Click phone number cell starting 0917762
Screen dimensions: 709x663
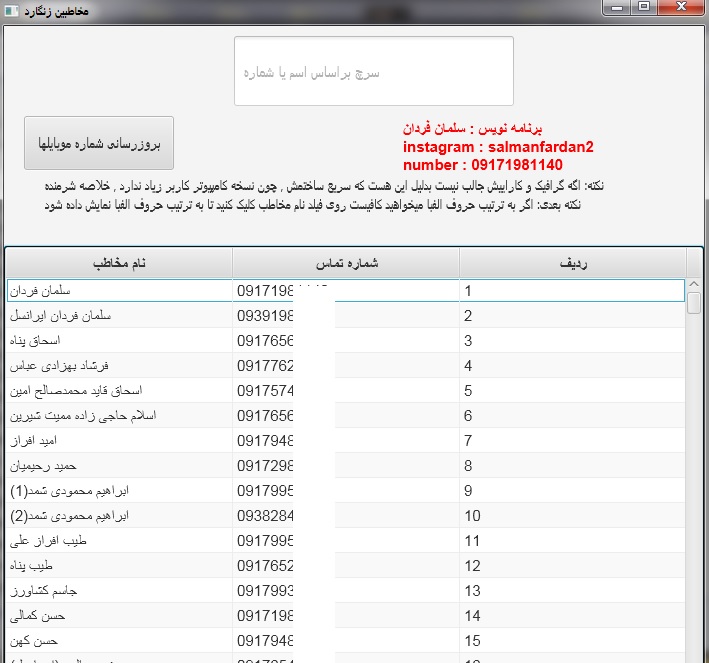click(346, 366)
